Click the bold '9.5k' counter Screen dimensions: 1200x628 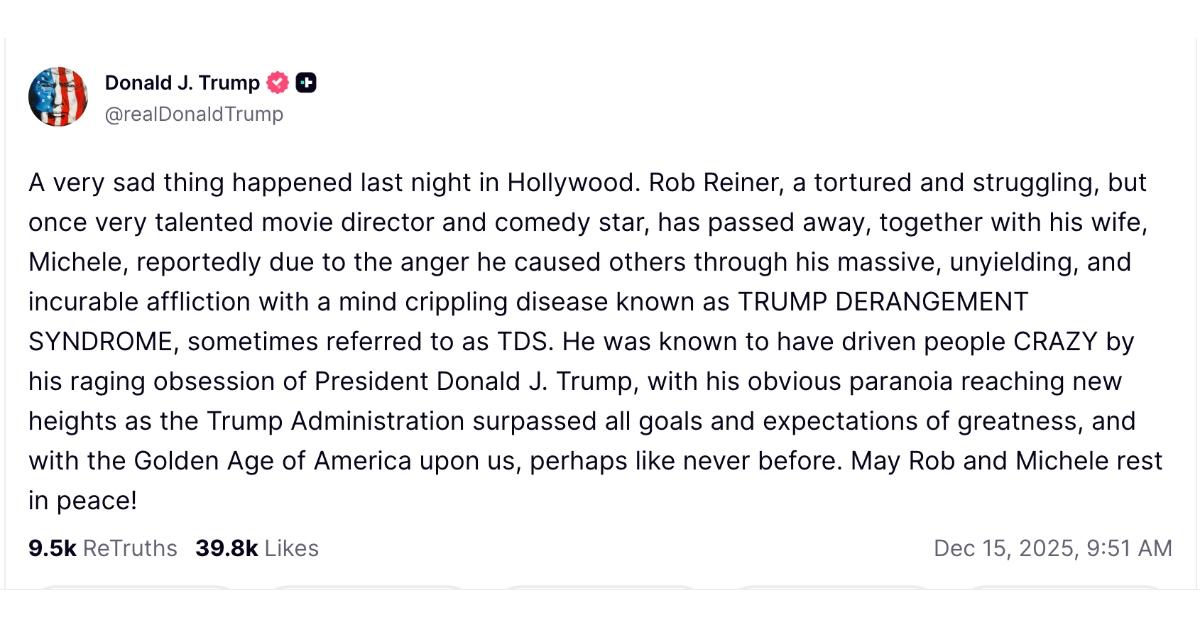click(55, 548)
